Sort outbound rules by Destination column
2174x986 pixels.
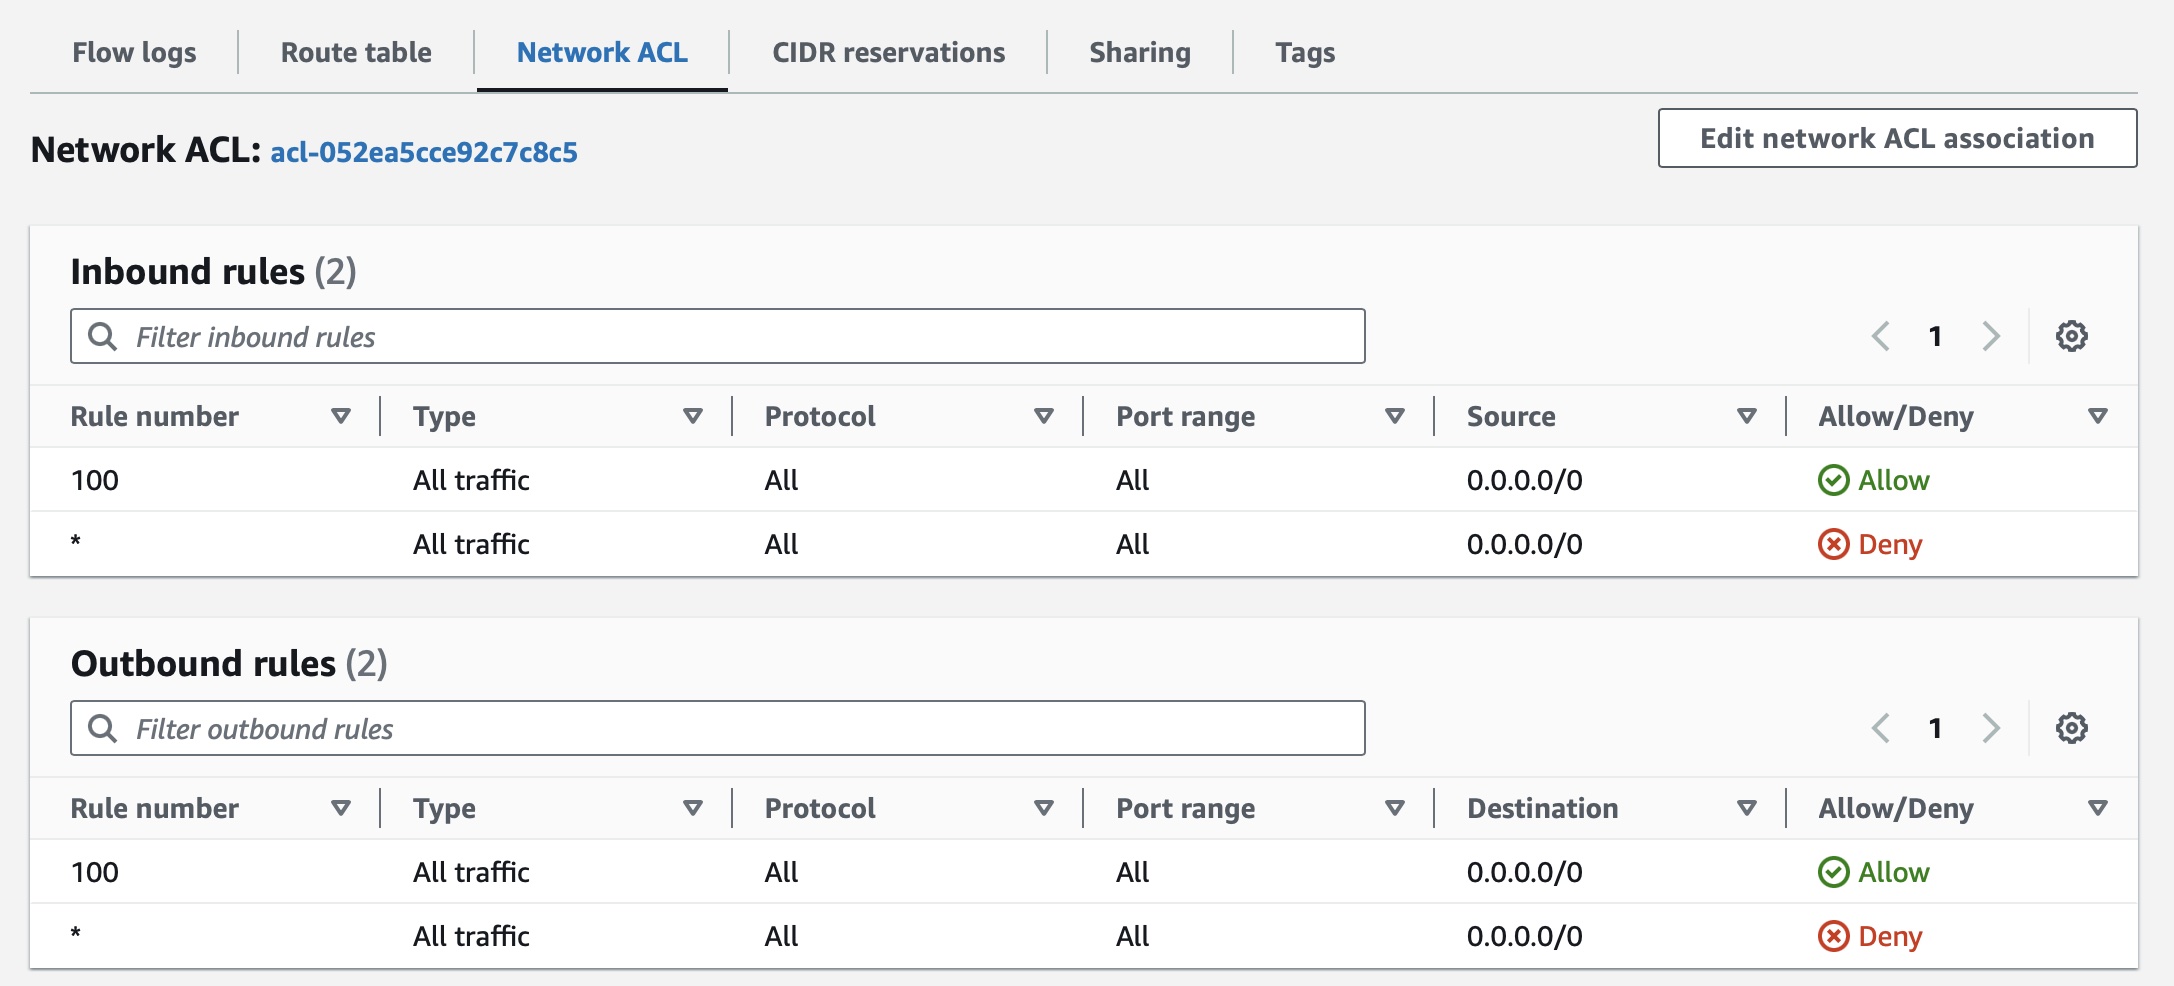click(x=1746, y=808)
